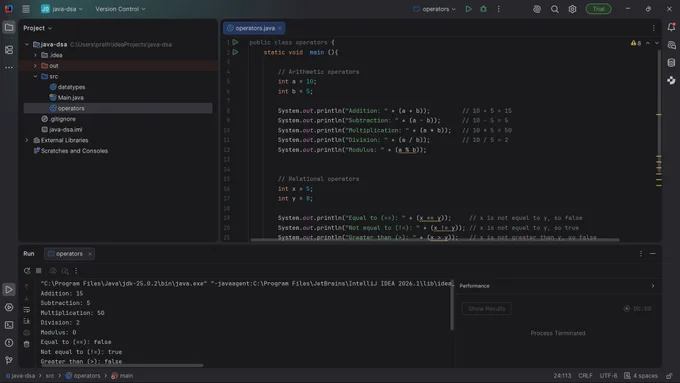The height and width of the screenshot is (383, 680).
Task: Close operators.java editor tab
Action: 280,28
